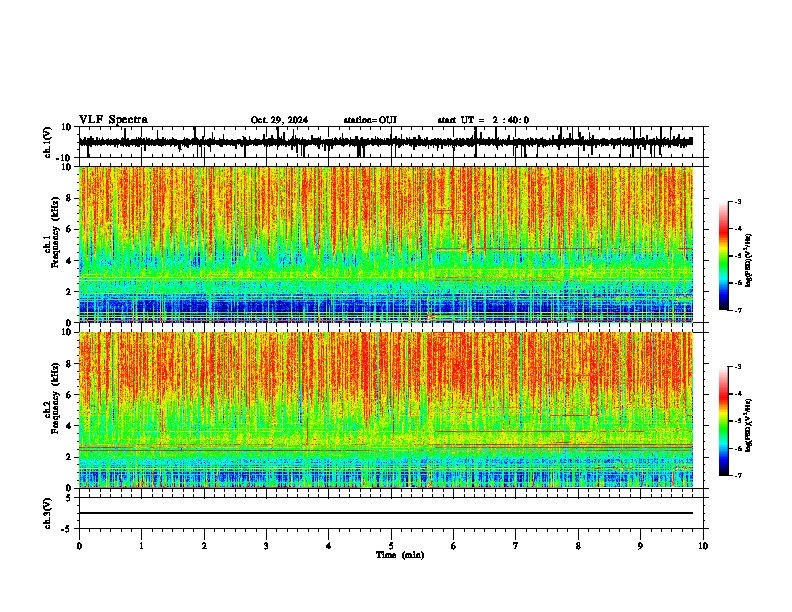Click the ch.1 color bar log(PSD) label
The image size is (792, 612).
(x=749, y=260)
